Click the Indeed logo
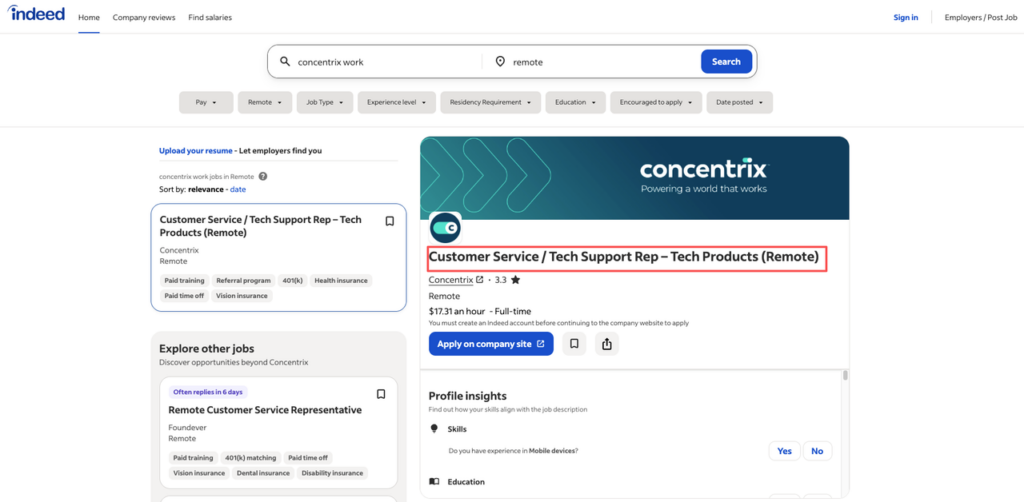 pyautogui.click(x=37, y=13)
